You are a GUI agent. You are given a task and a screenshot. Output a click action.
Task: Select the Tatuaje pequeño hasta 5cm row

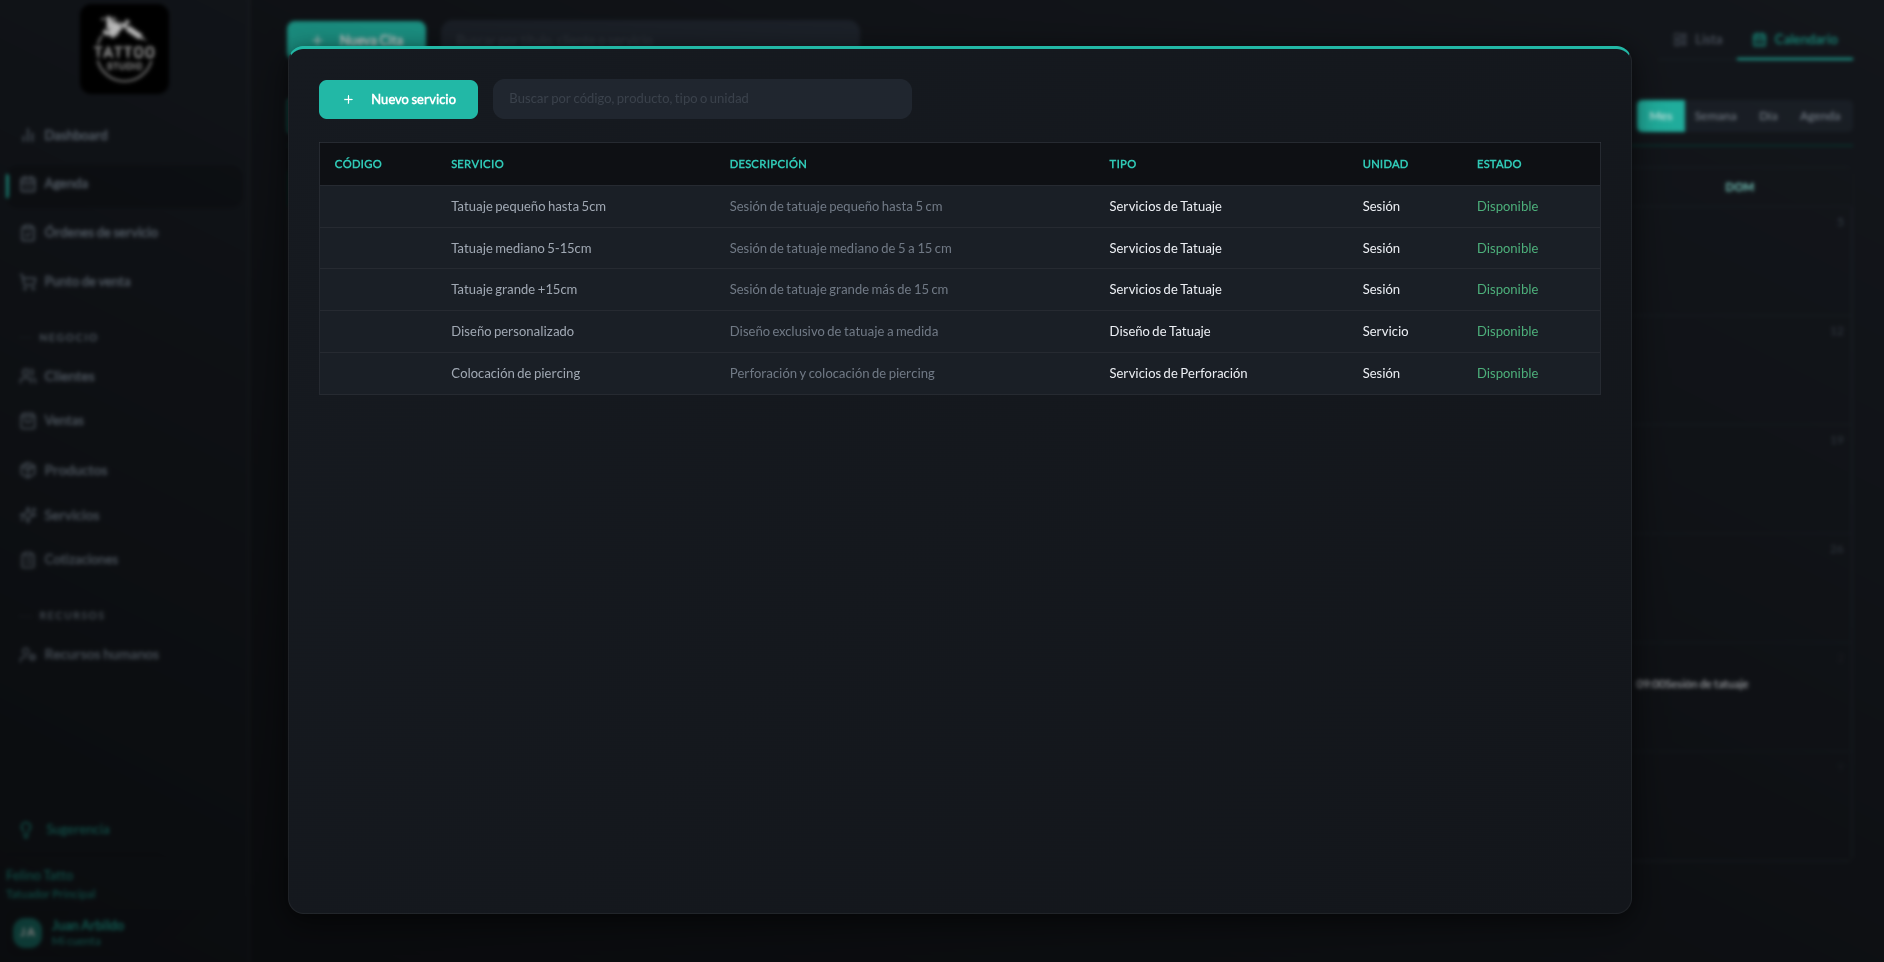pos(959,207)
